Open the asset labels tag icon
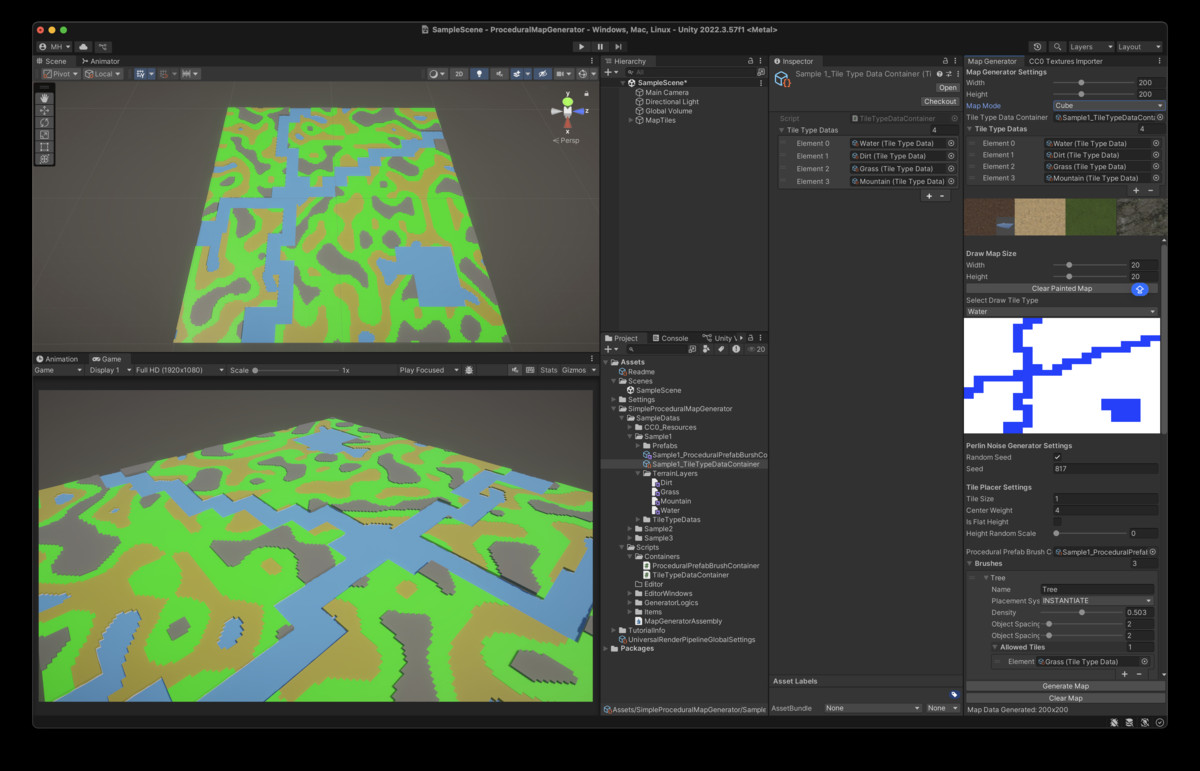 (x=954, y=694)
